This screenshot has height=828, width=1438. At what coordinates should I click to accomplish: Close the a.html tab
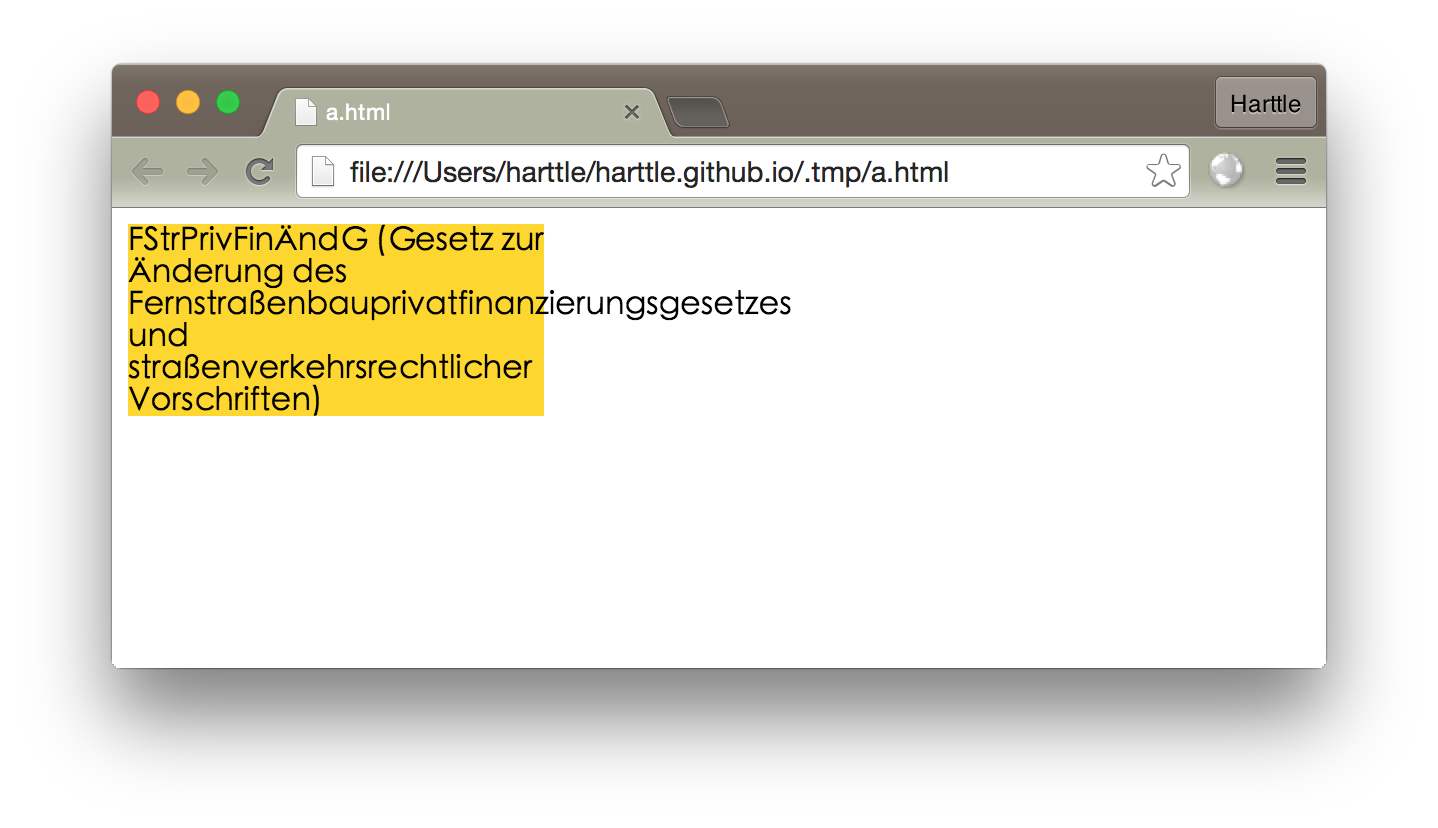tap(631, 112)
